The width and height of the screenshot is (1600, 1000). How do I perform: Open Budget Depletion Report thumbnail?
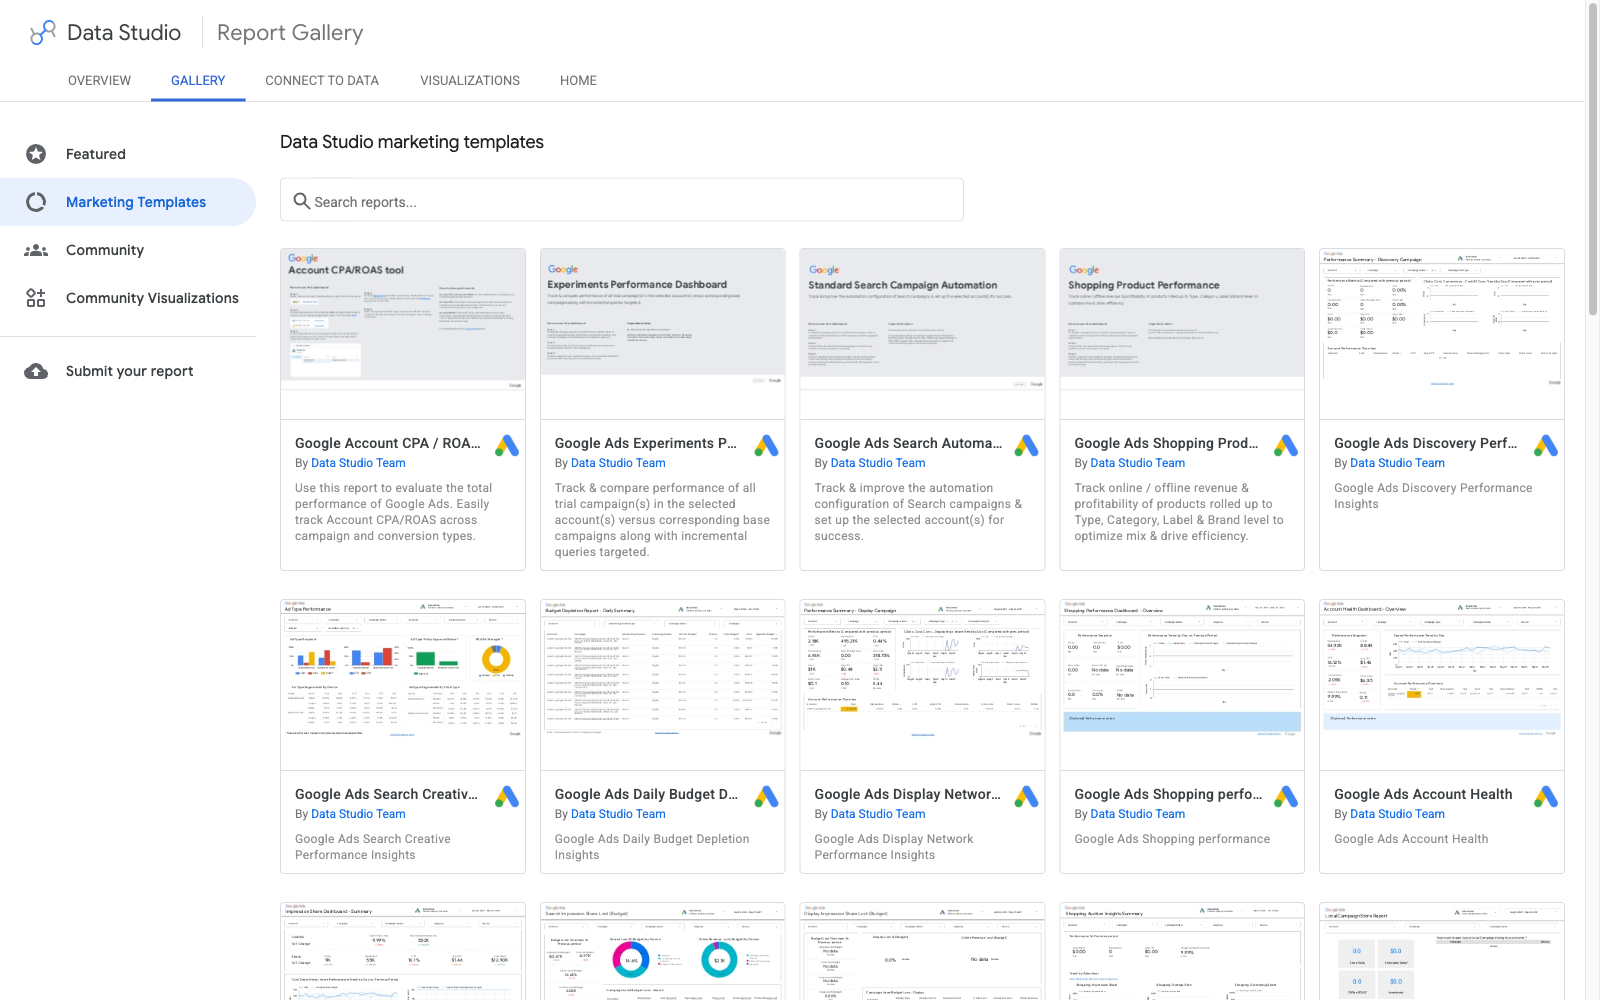point(663,685)
